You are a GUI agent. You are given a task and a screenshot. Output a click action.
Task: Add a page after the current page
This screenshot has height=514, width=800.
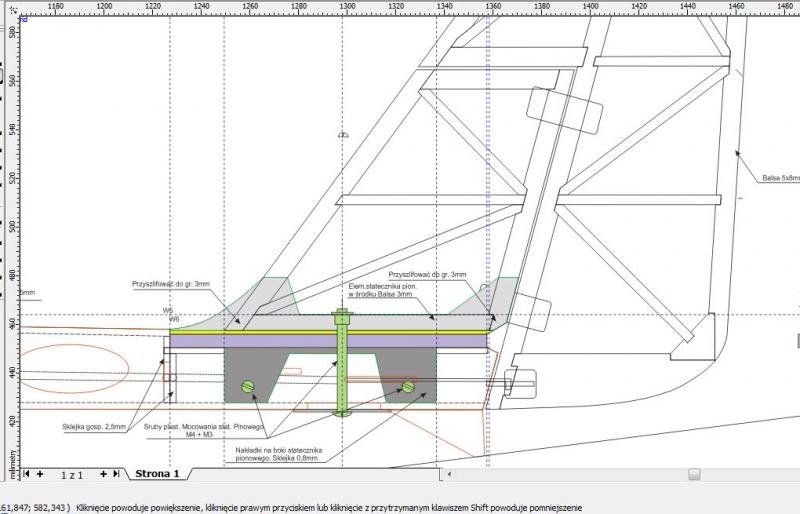(x=103, y=474)
